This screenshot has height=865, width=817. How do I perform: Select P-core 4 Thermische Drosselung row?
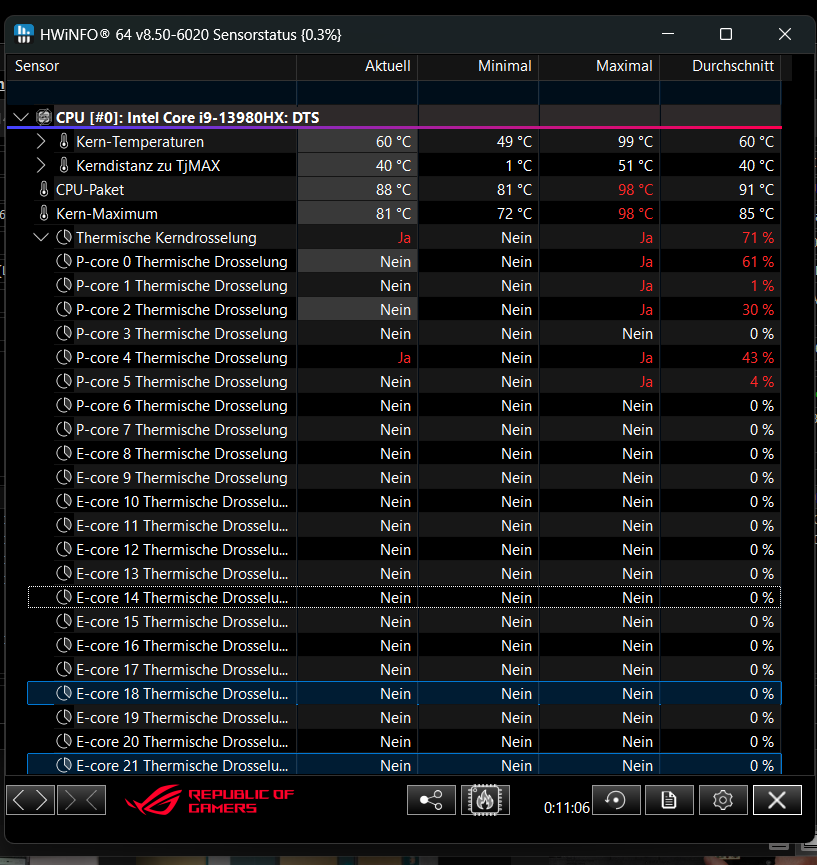point(404,357)
